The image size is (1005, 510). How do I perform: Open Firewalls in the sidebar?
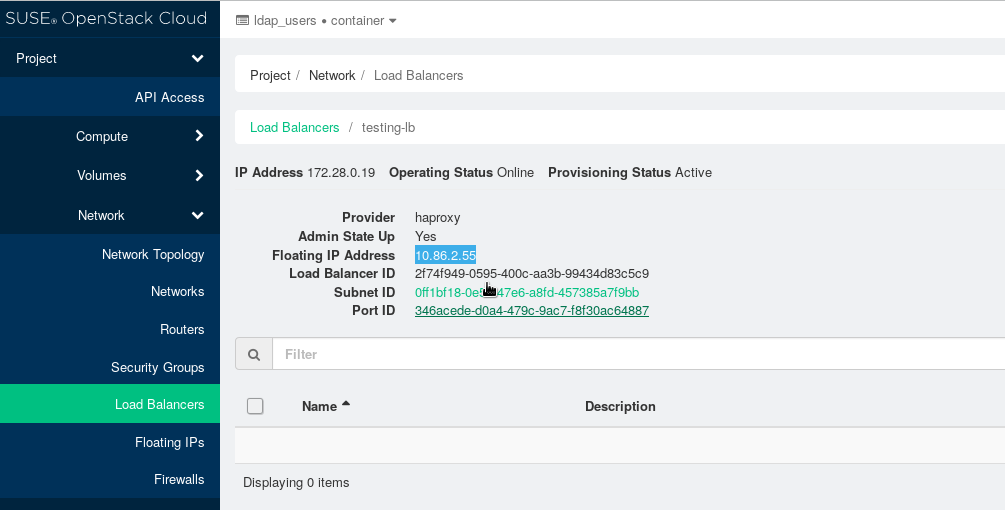pos(178,479)
